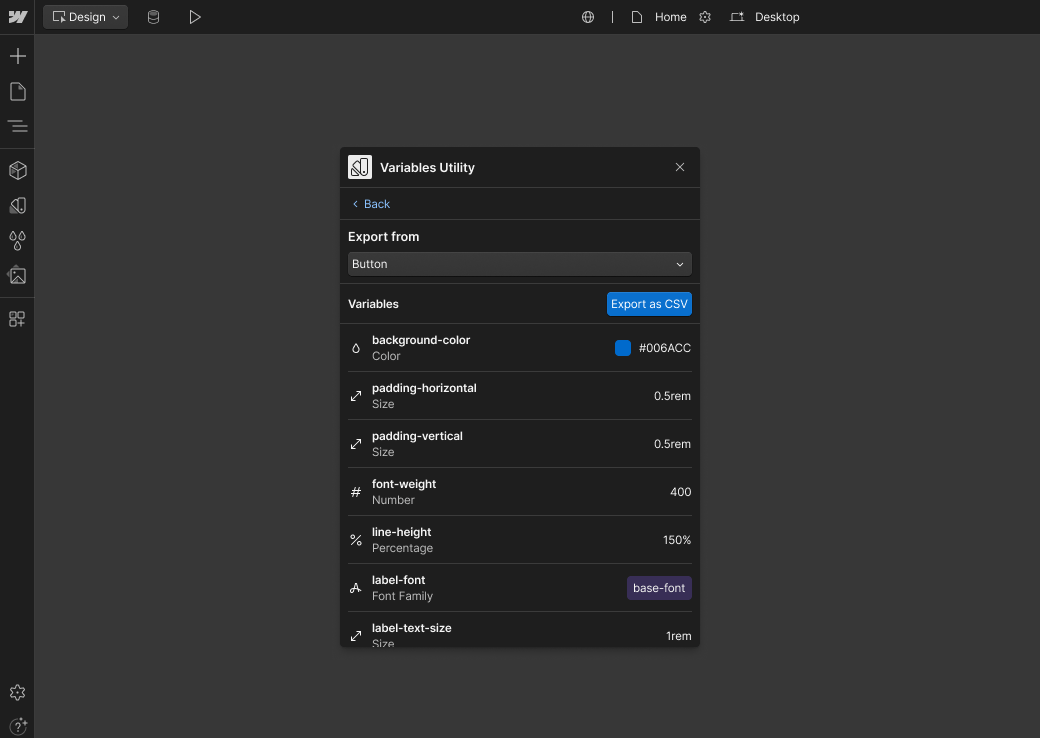Open the Variables panel in sidebar
The image size is (1040, 738).
point(18,206)
